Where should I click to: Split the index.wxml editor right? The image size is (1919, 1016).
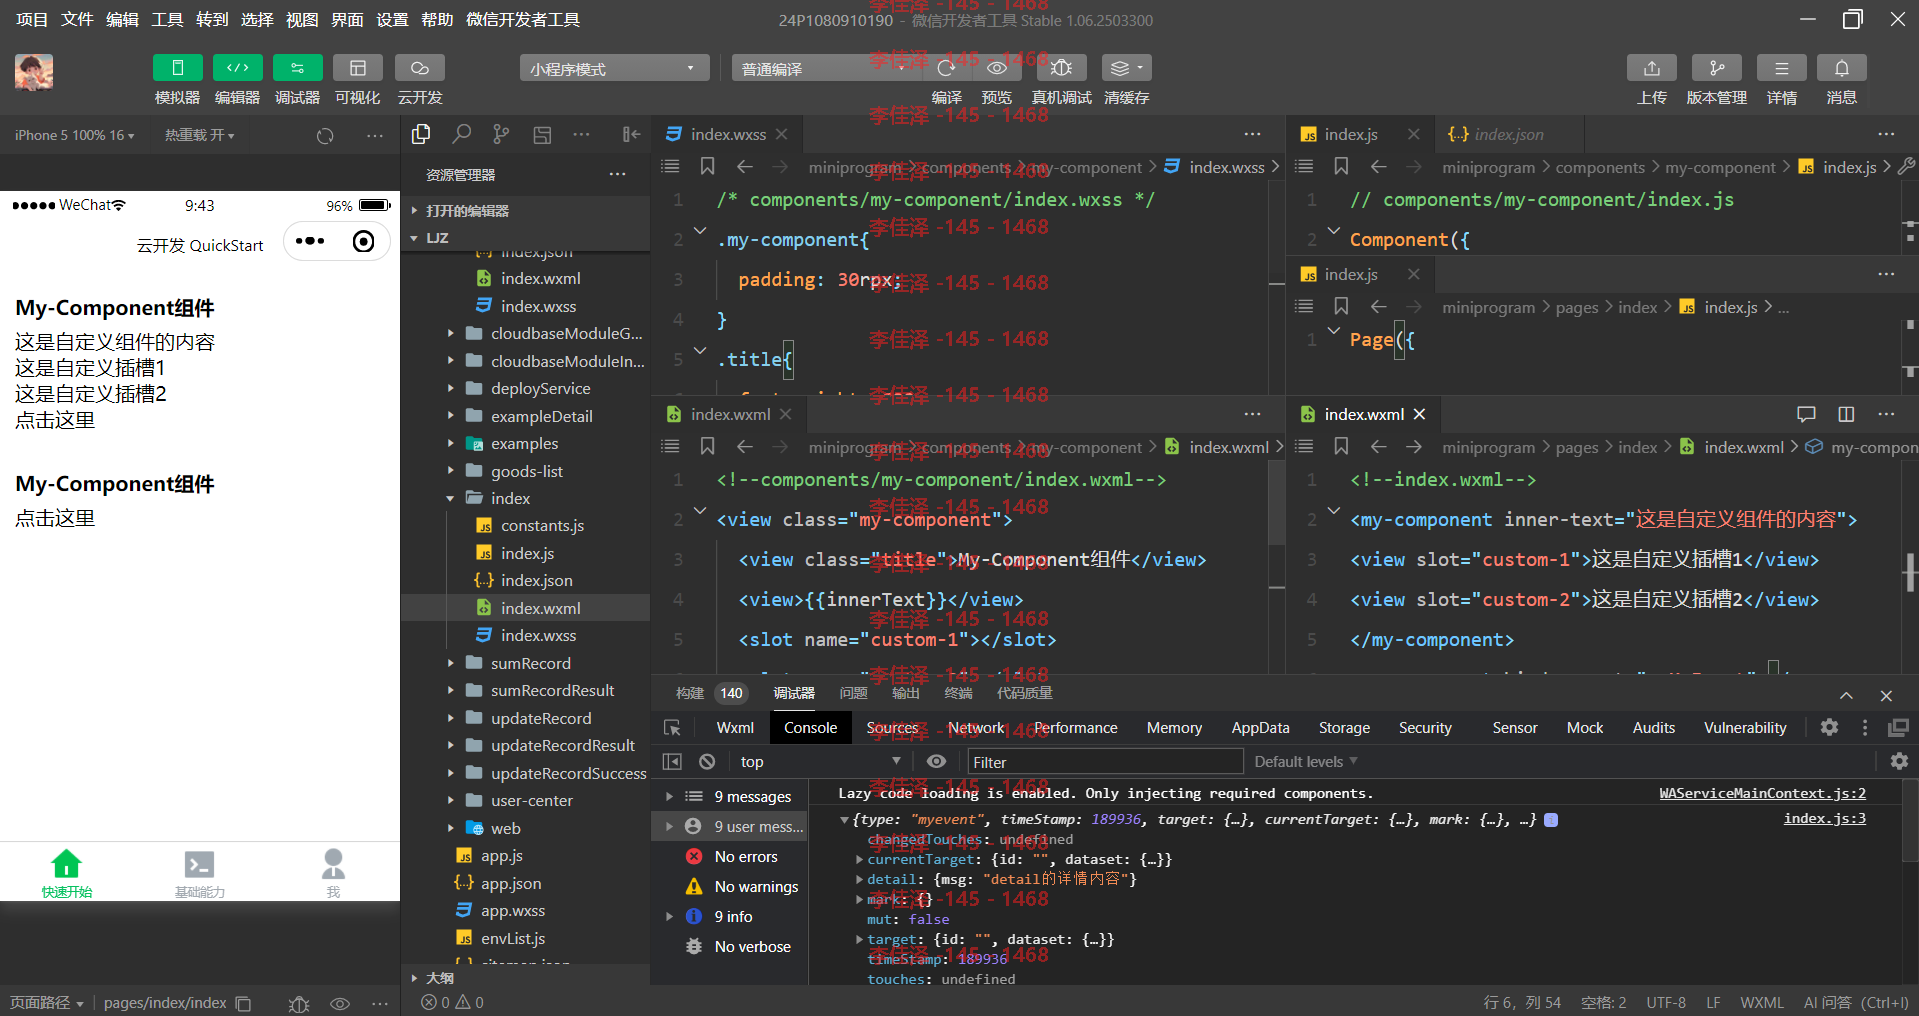coord(1846,414)
